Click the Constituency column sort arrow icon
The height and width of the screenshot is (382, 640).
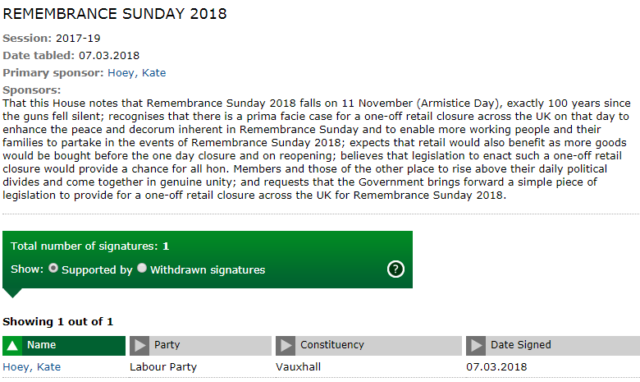pos(285,346)
